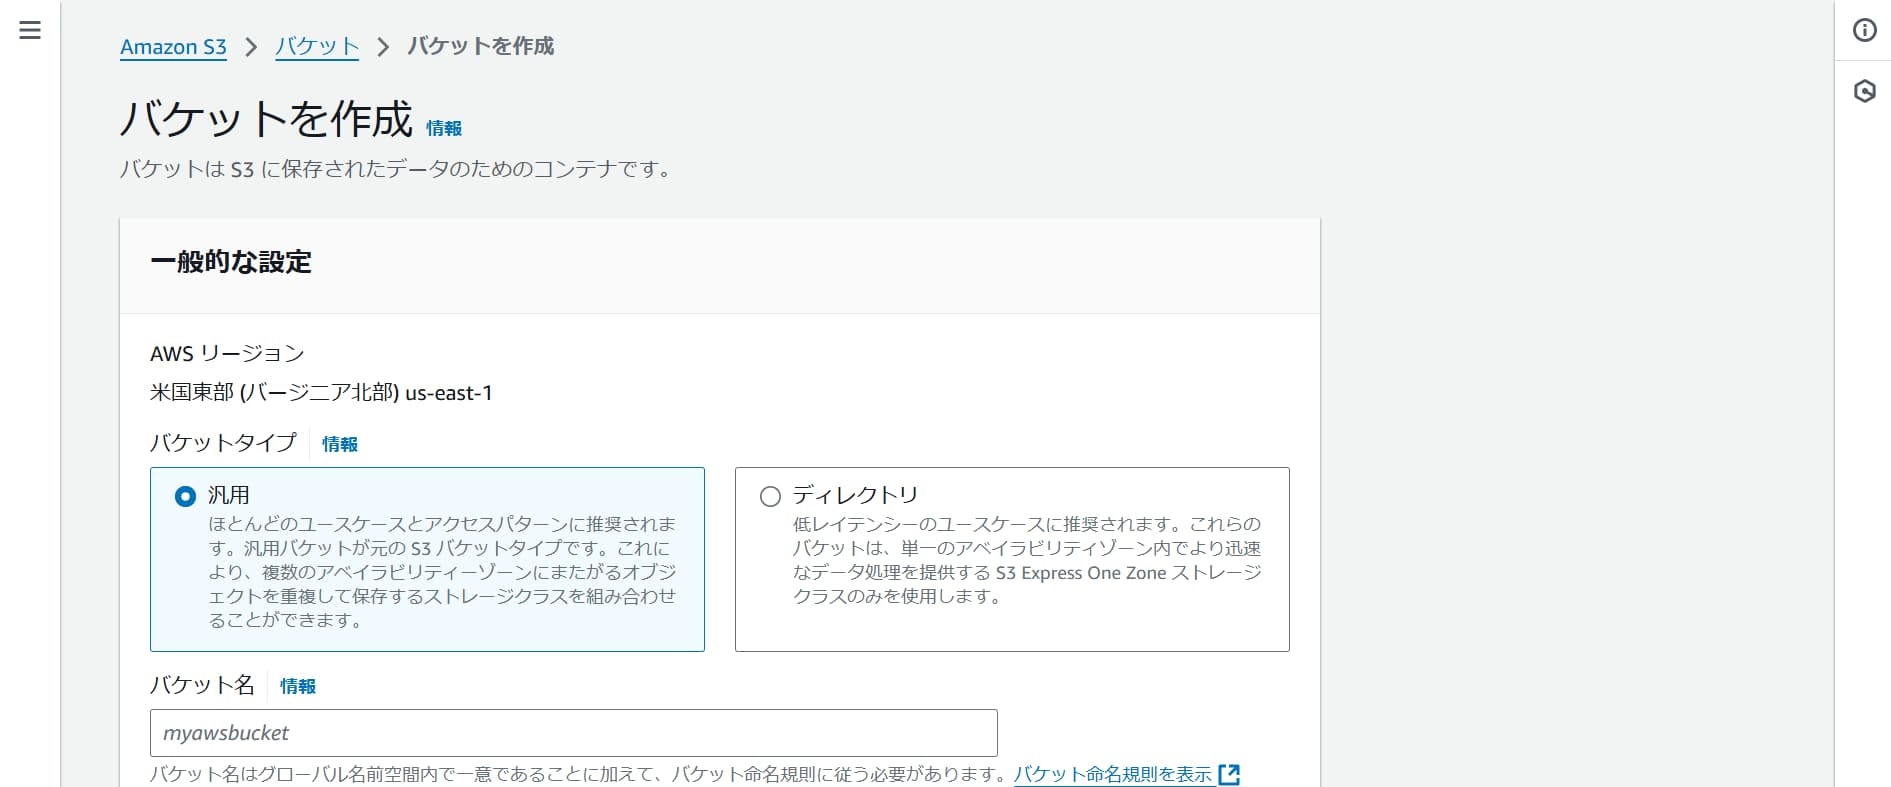This screenshot has width=1891, height=787.
Task: Click the bucket name input field
Action: click(574, 733)
